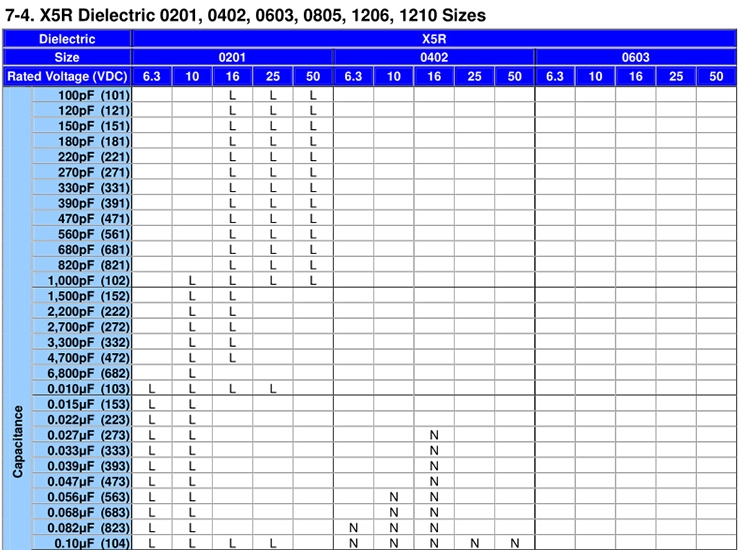
Task: Select the 0402 size column header
Action: [434, 57]
